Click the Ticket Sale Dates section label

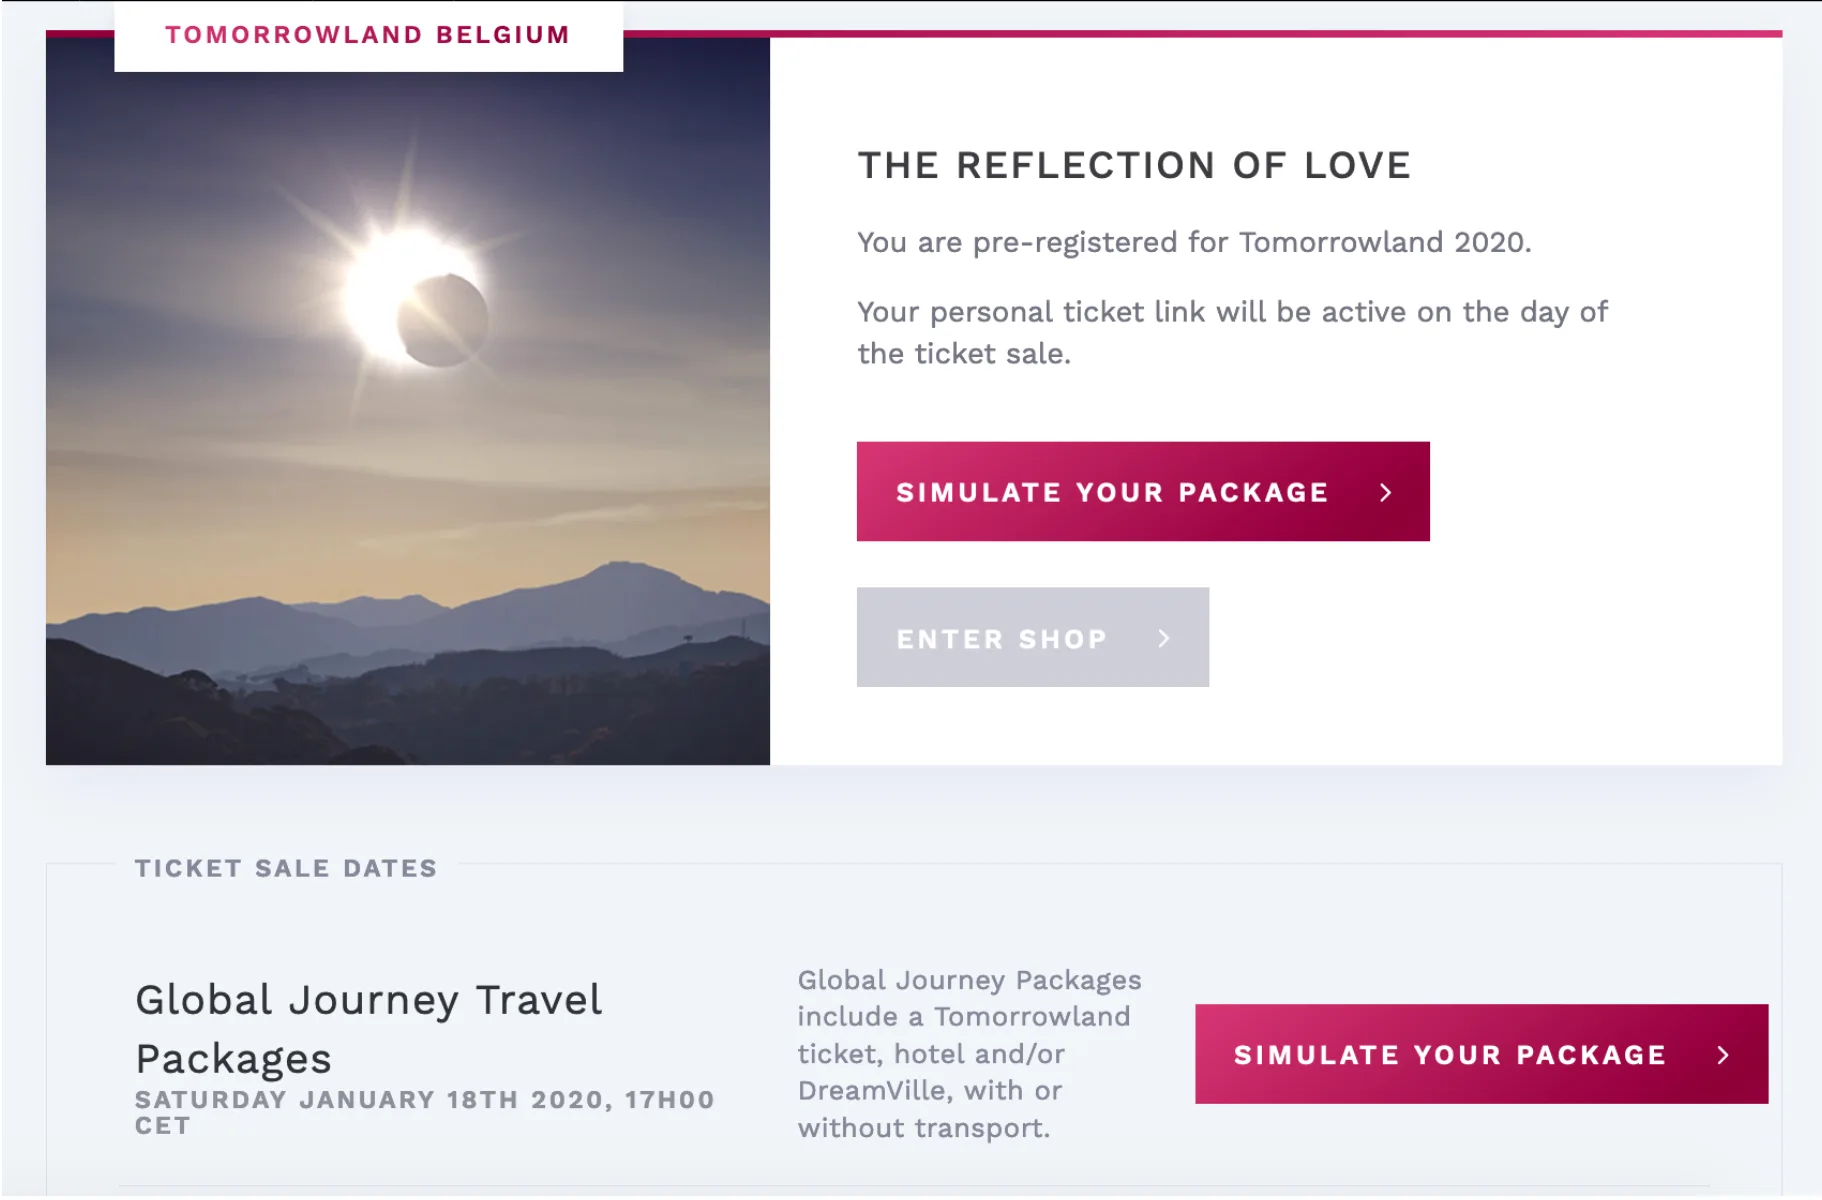coord(286,868)
